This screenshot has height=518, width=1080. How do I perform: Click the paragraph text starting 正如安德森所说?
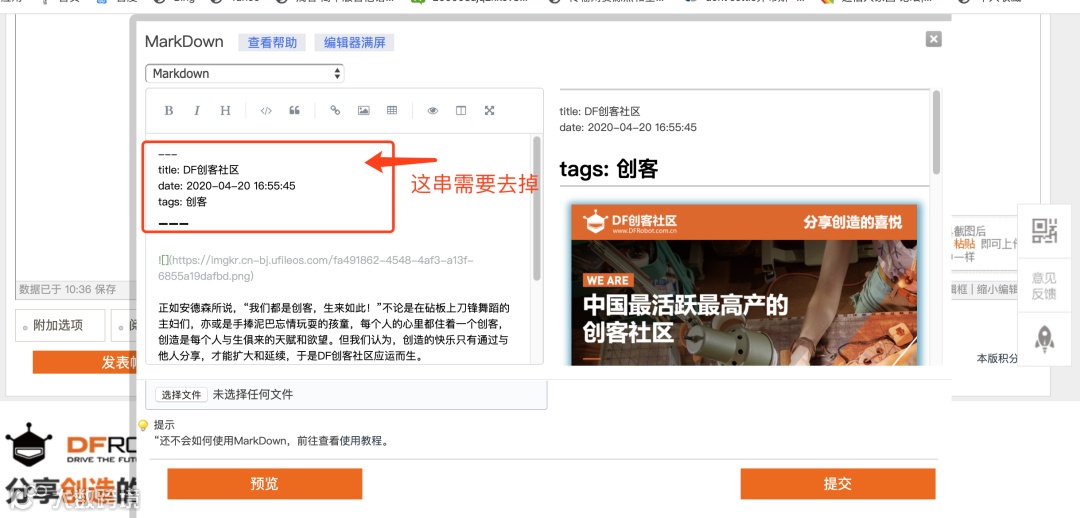point(333,332)
